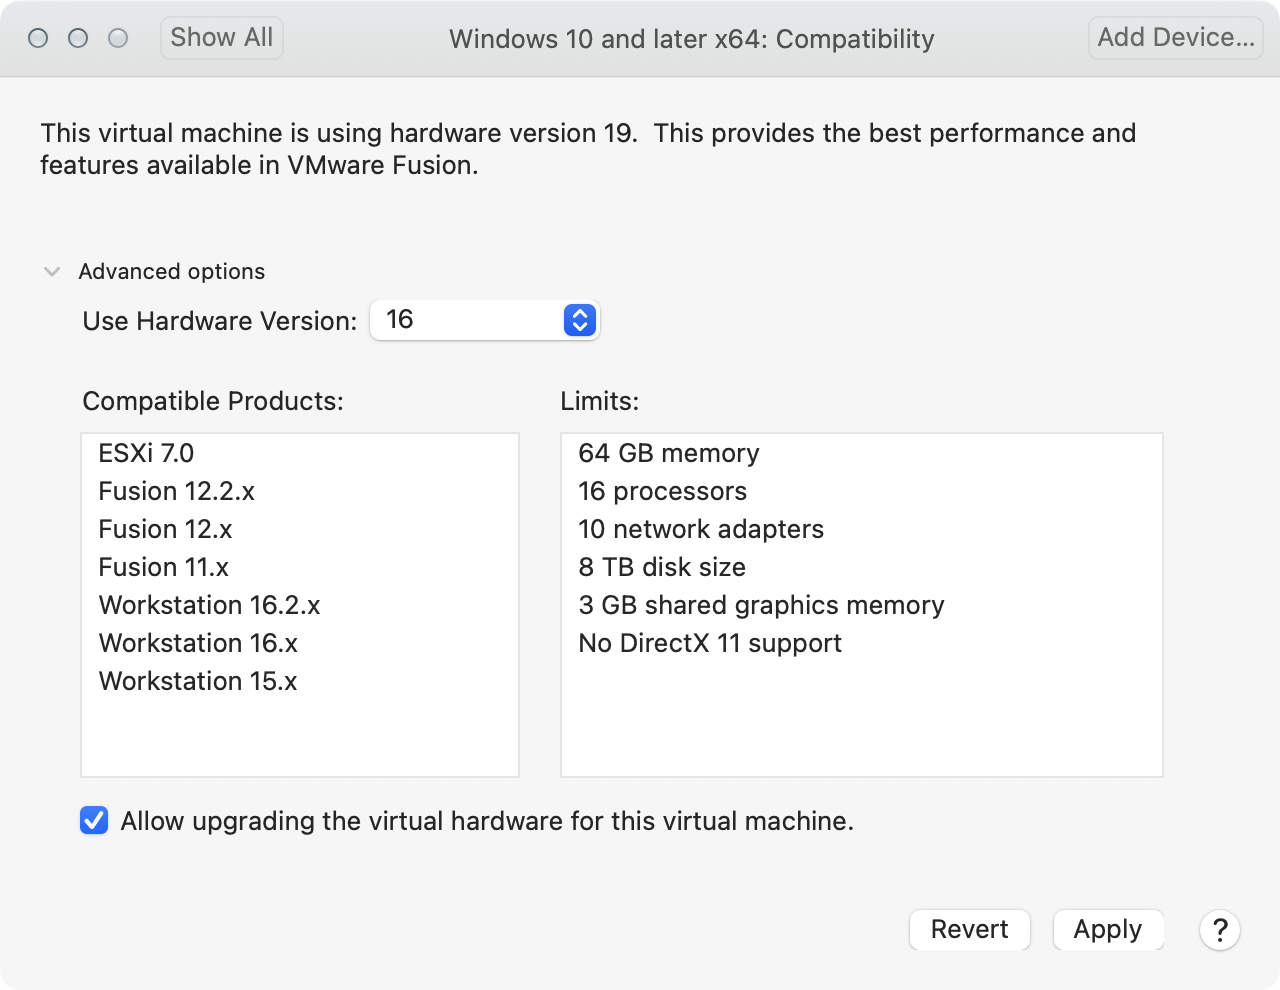This screenshot has height=990, width=1280.
Task: Open the Add Device toolbar button
Action: pyautogui.click(x=1175, y=38)
